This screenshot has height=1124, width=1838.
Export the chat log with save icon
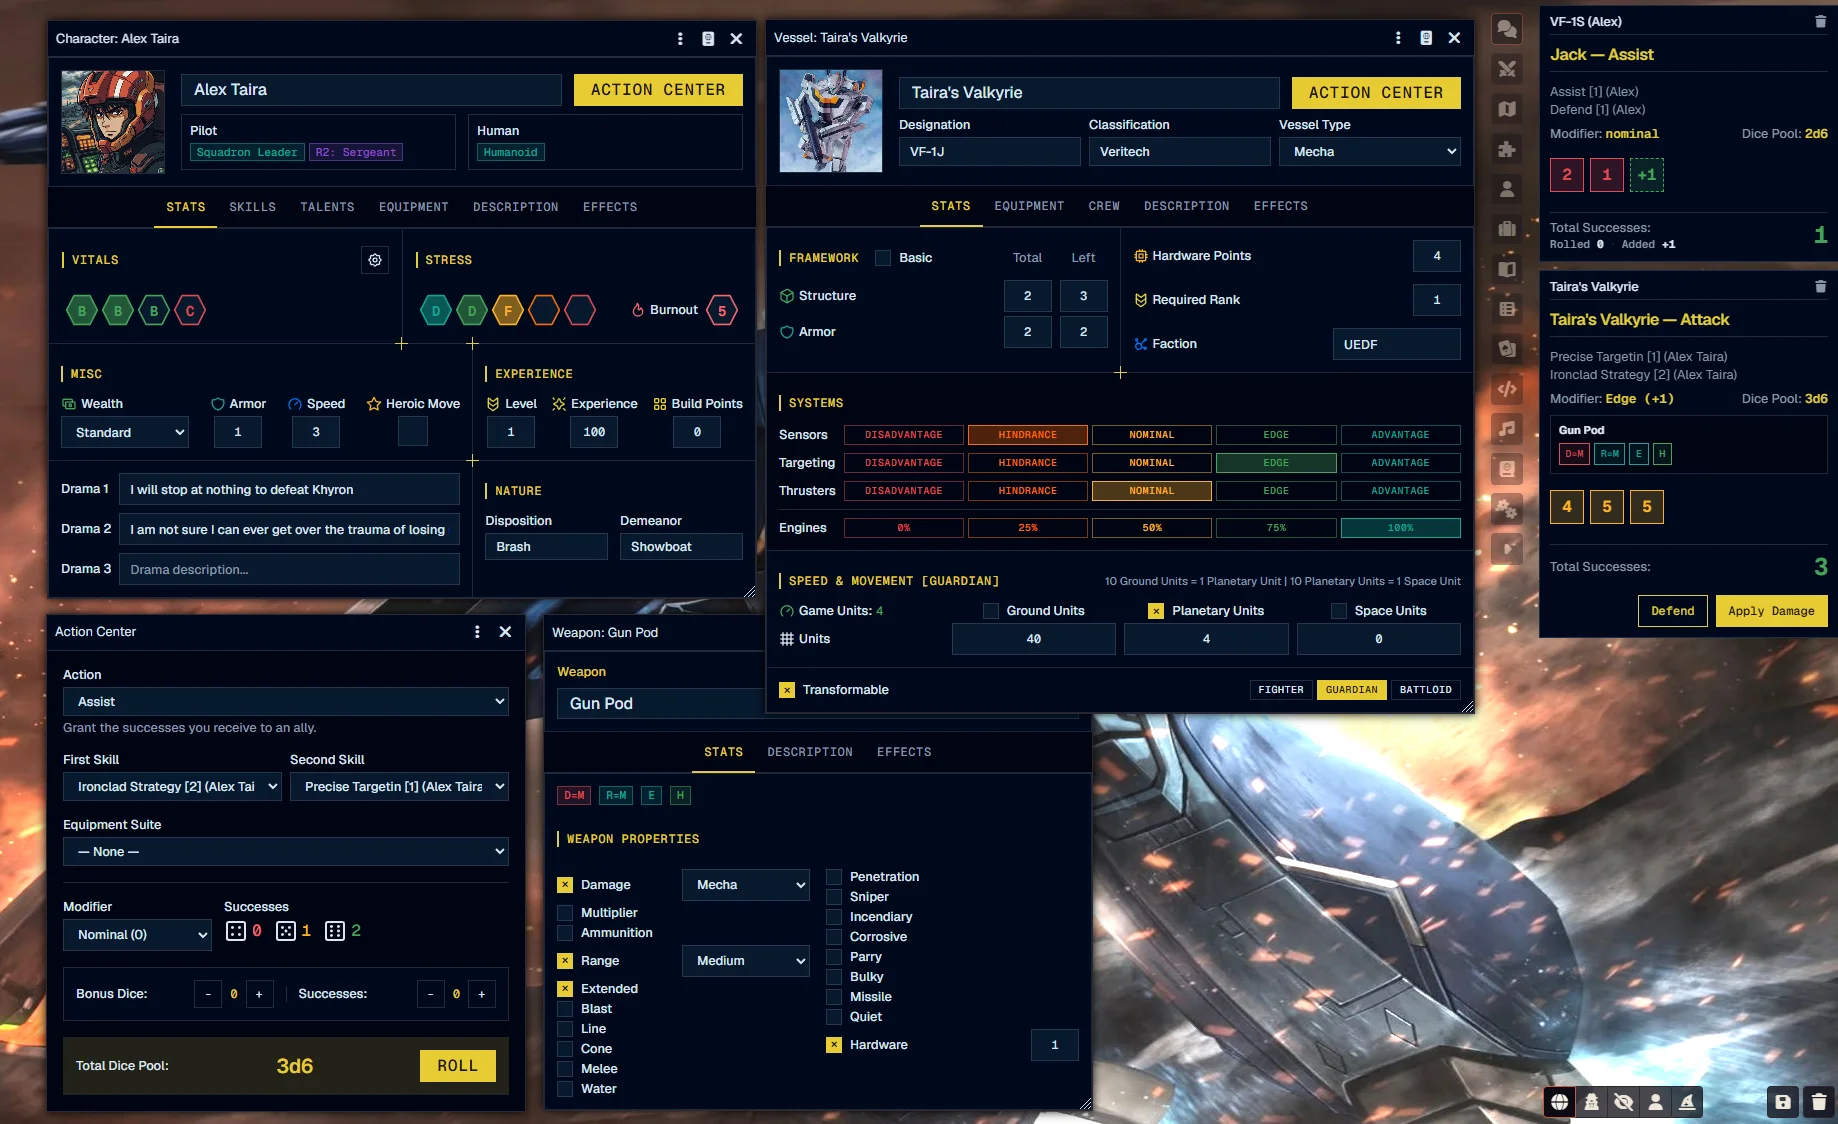(x=1782, y=1102)
